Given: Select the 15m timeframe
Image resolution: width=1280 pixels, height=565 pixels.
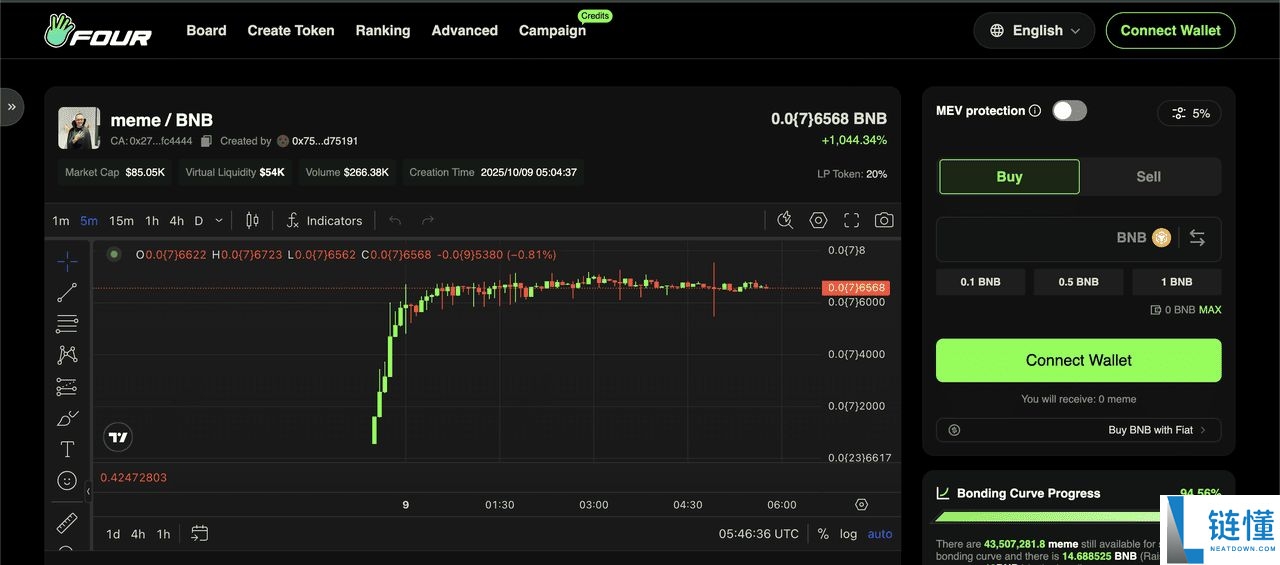Looking at the screenshot, I should 122,220.
